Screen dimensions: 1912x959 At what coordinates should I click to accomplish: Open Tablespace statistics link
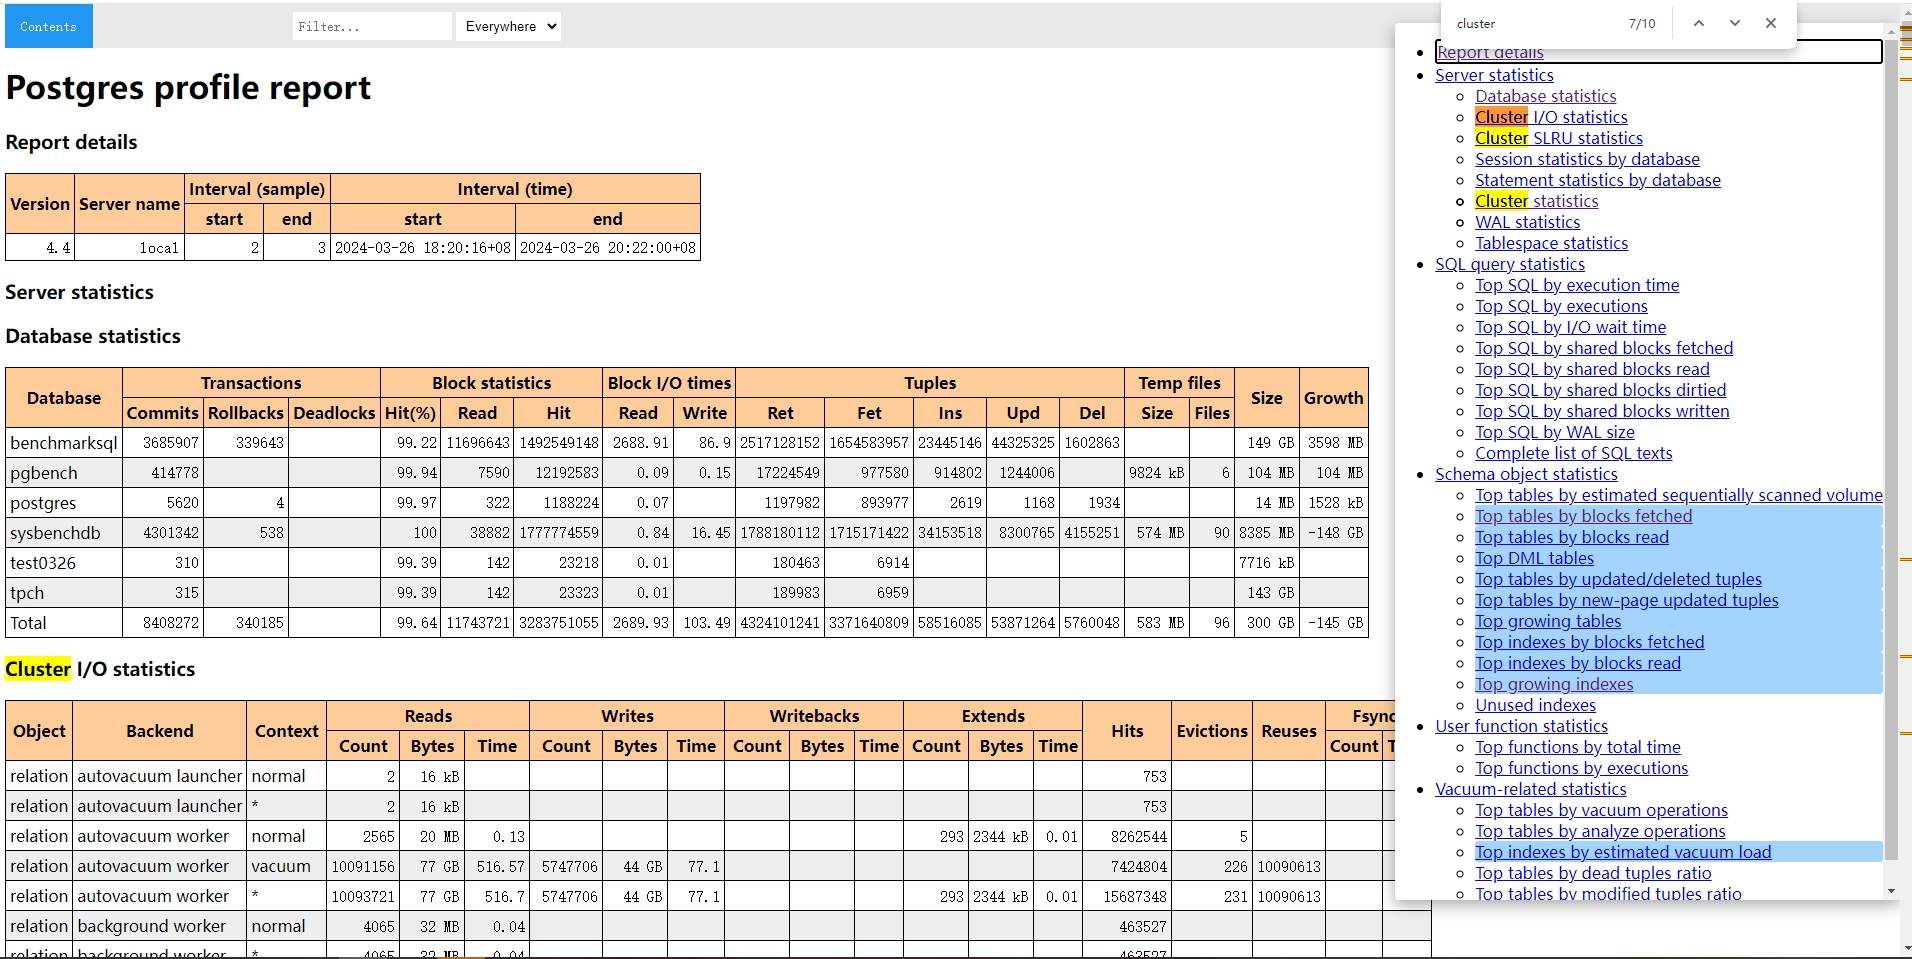tap(1551, 243)
